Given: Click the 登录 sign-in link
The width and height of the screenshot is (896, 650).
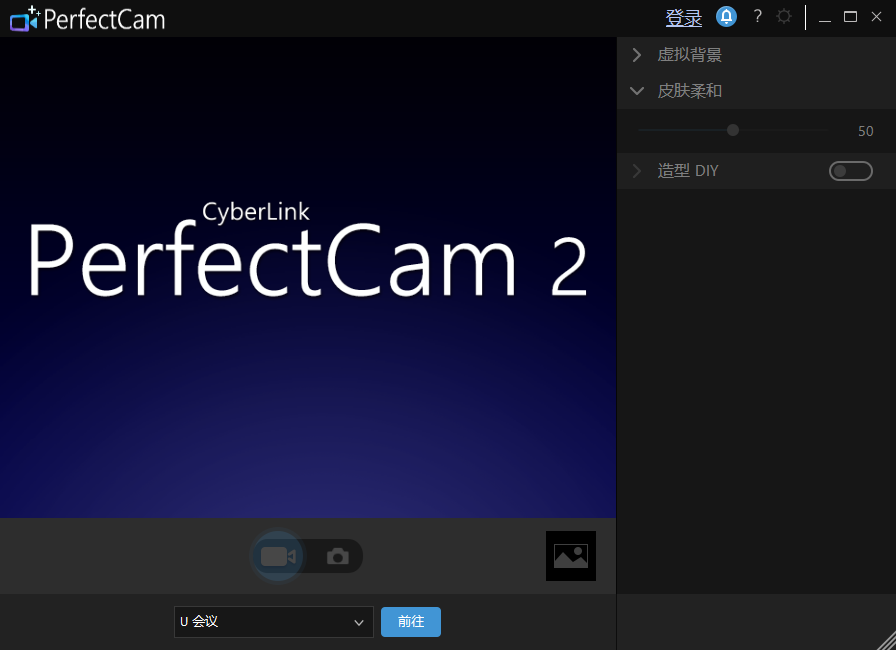Looking at the screenshot, I should pos(683,16).
